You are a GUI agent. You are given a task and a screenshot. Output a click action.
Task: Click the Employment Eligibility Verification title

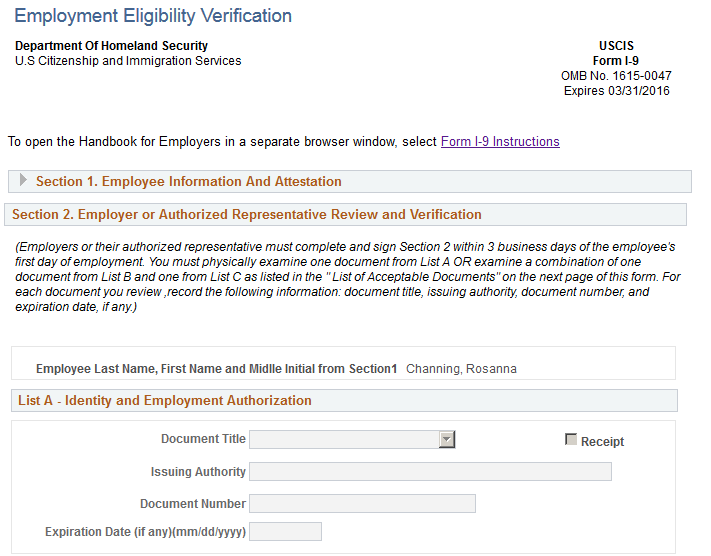153,16
